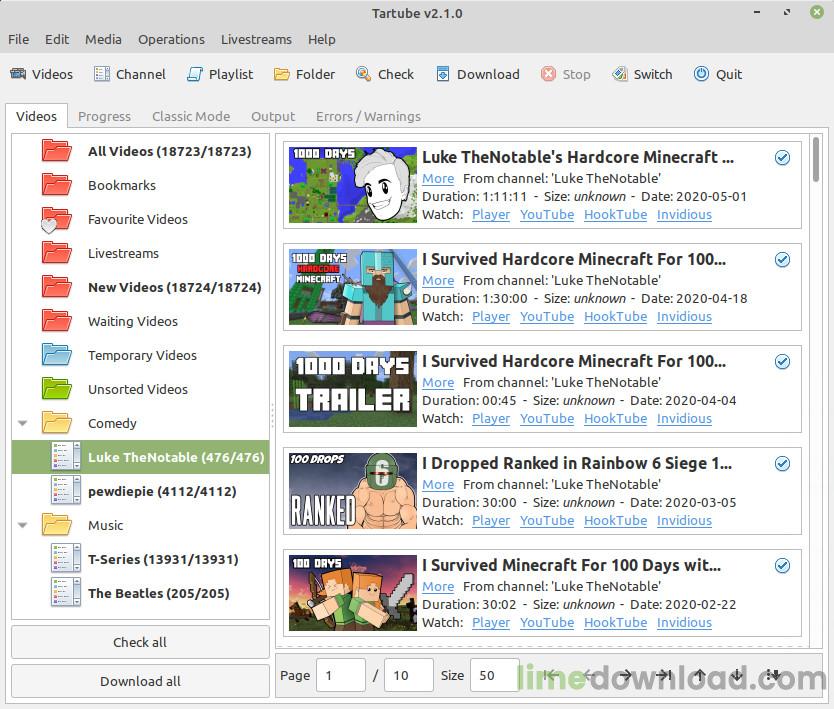834x709 pixels.
Task: Click the current Page number field
Action: 340,675
